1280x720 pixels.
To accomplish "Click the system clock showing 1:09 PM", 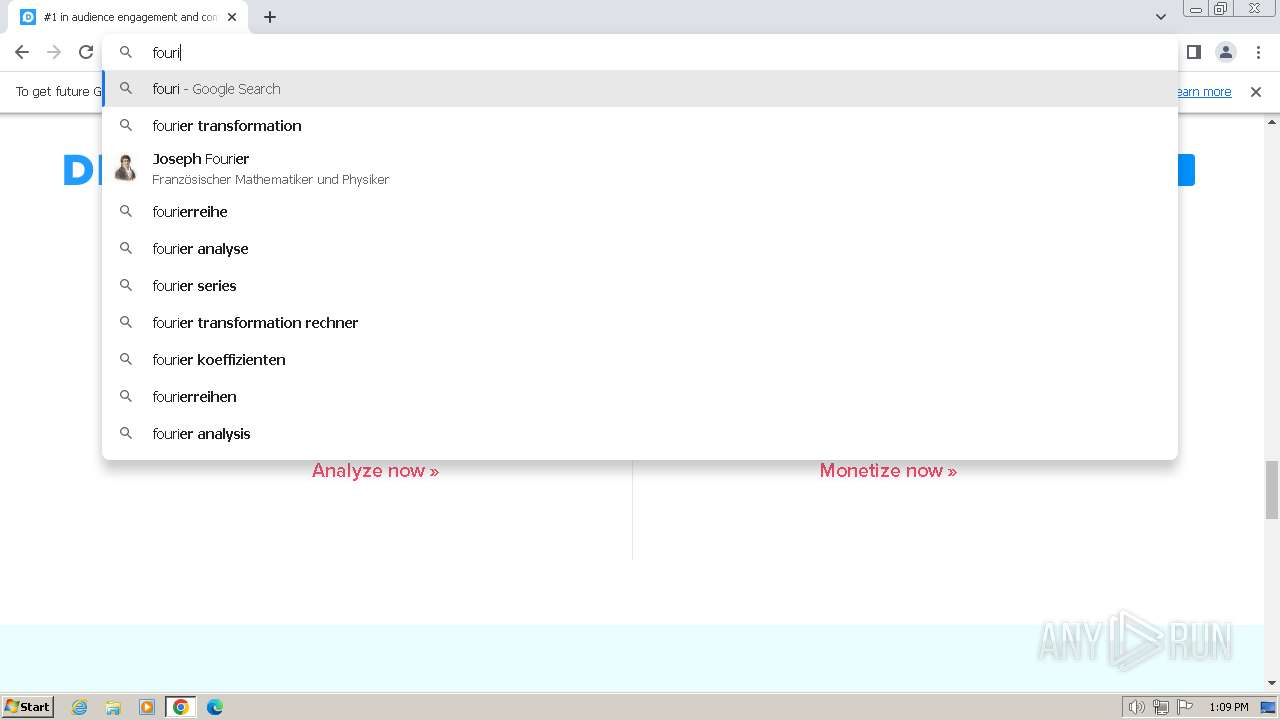I will (x=1229, y=707).
